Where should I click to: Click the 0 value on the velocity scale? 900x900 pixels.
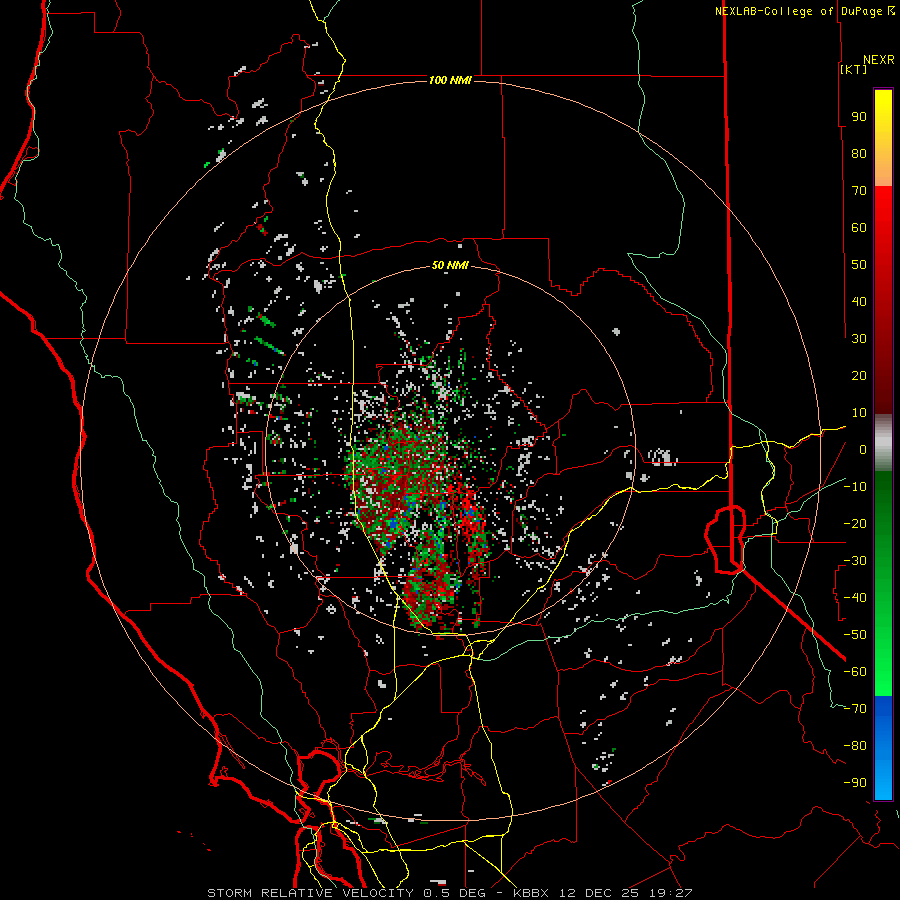pos(863,449)
